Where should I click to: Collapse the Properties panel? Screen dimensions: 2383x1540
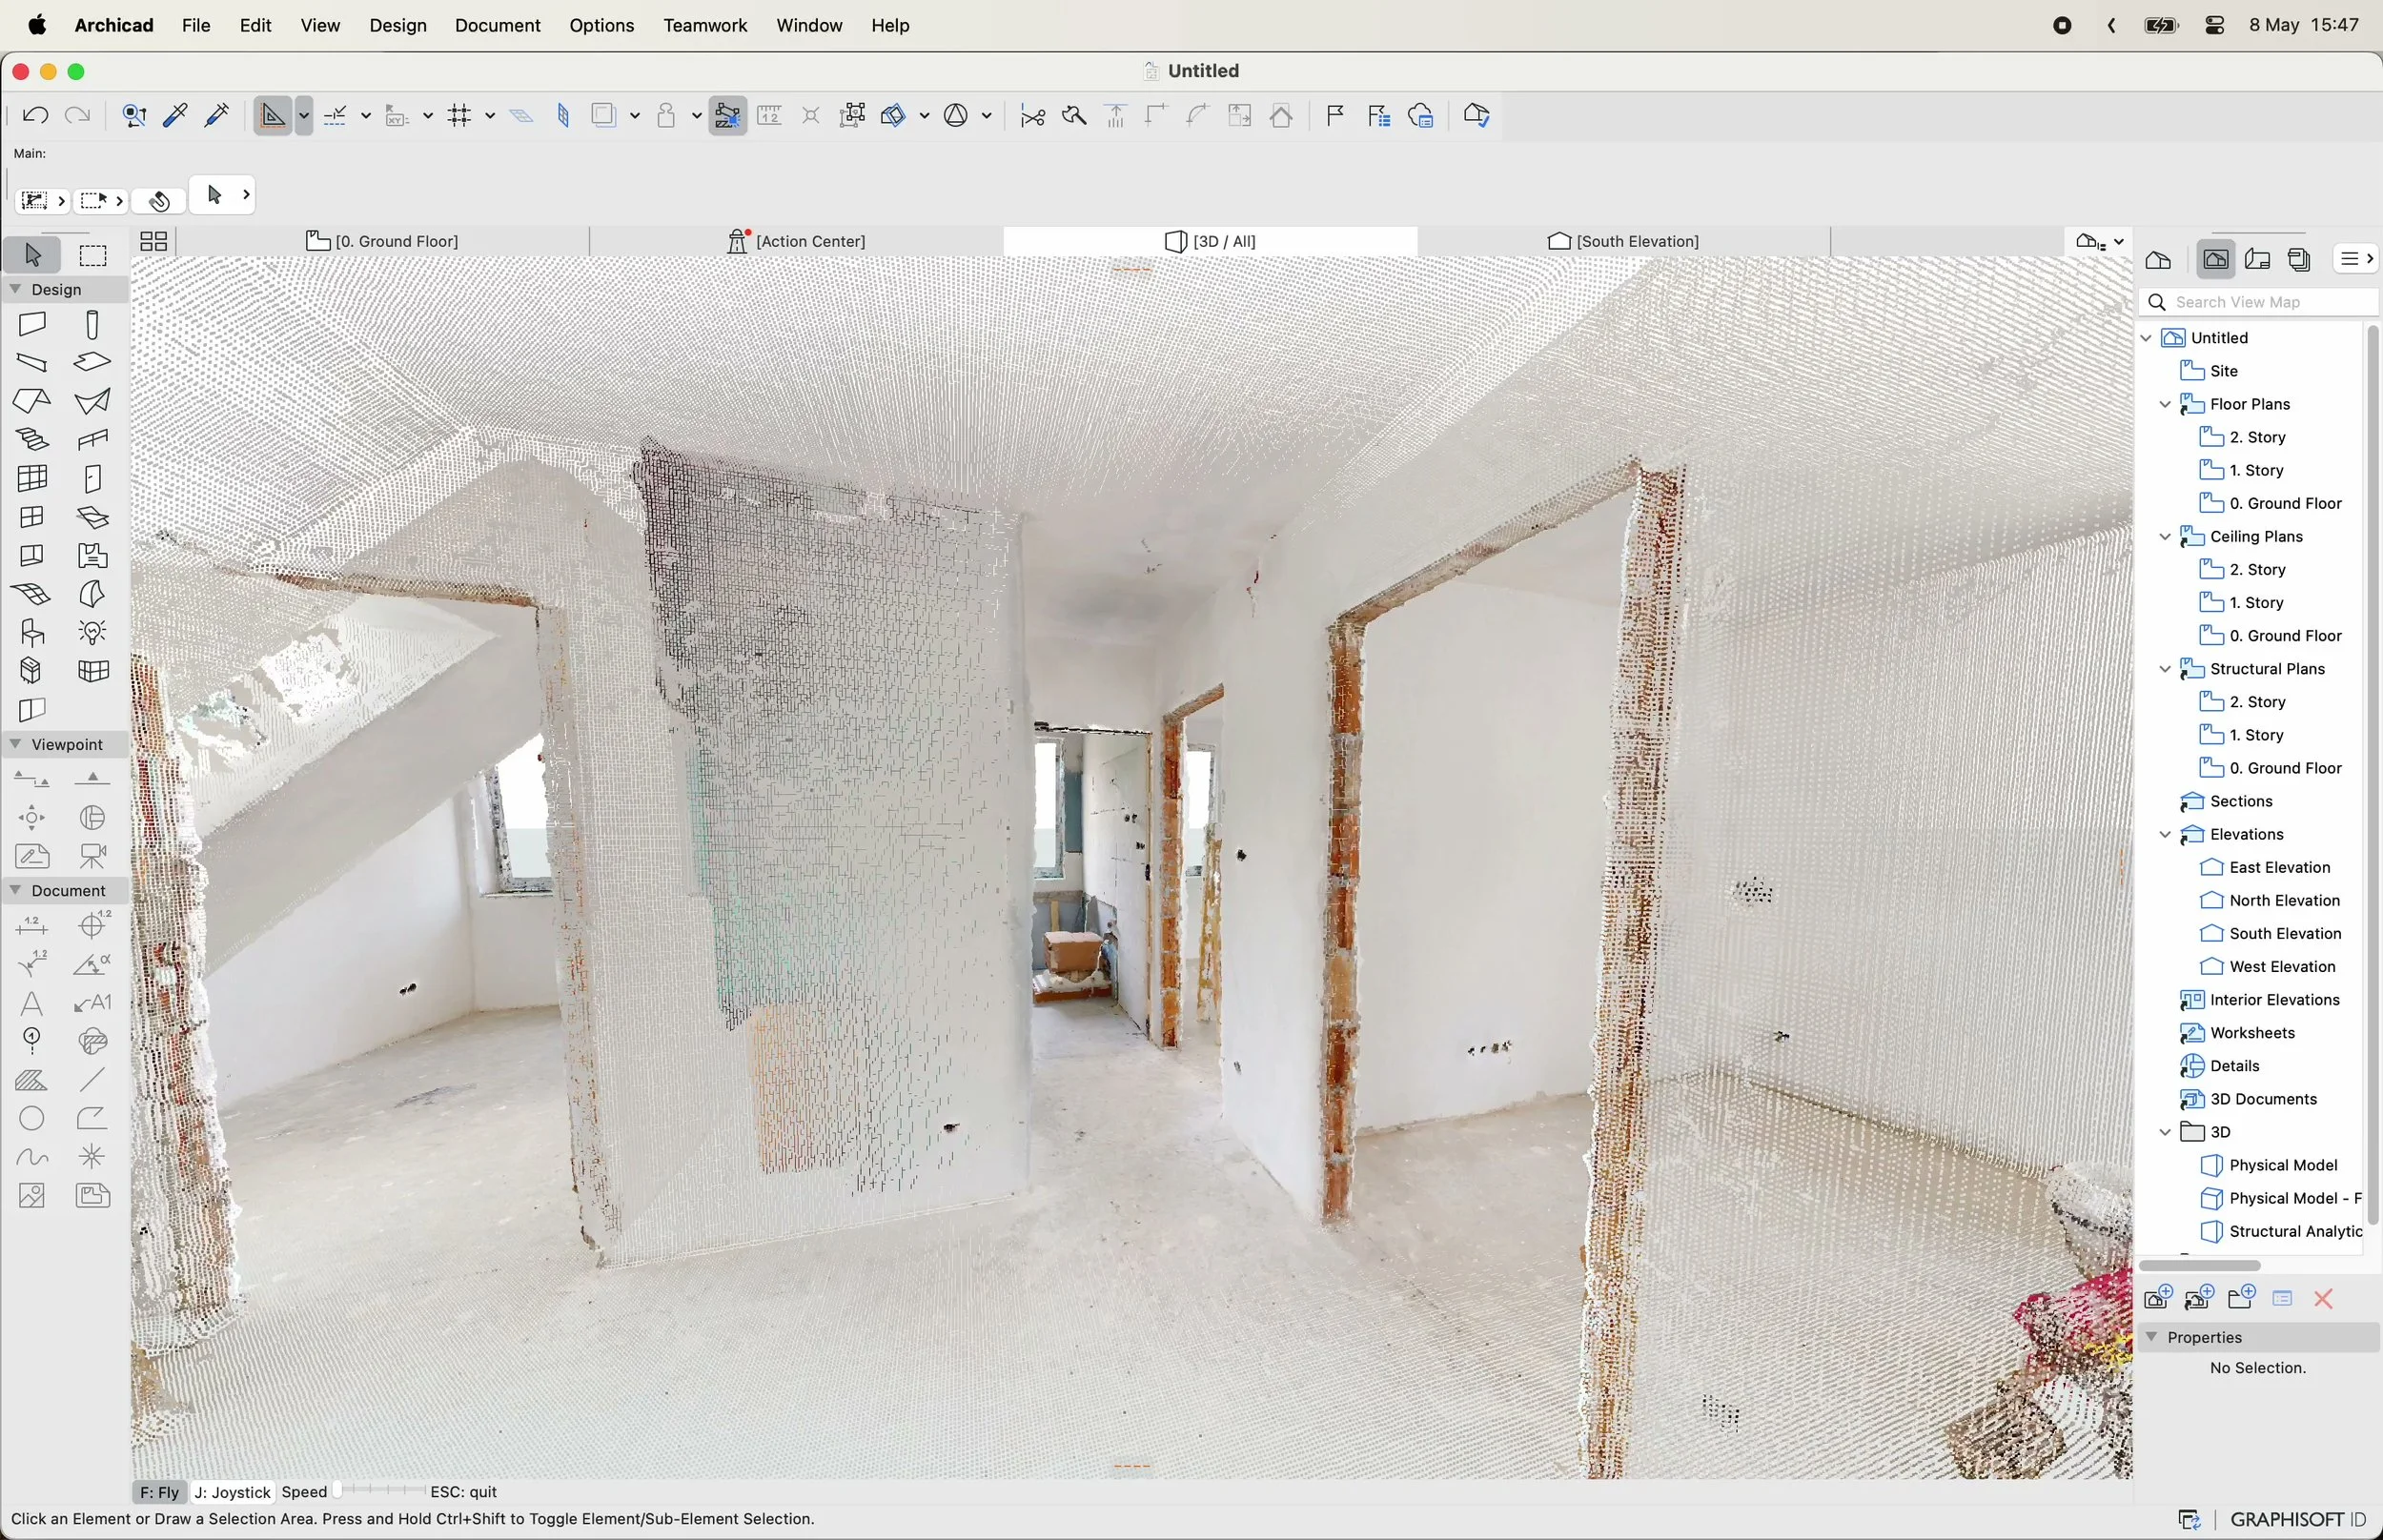click(x=2152, y=1337)
